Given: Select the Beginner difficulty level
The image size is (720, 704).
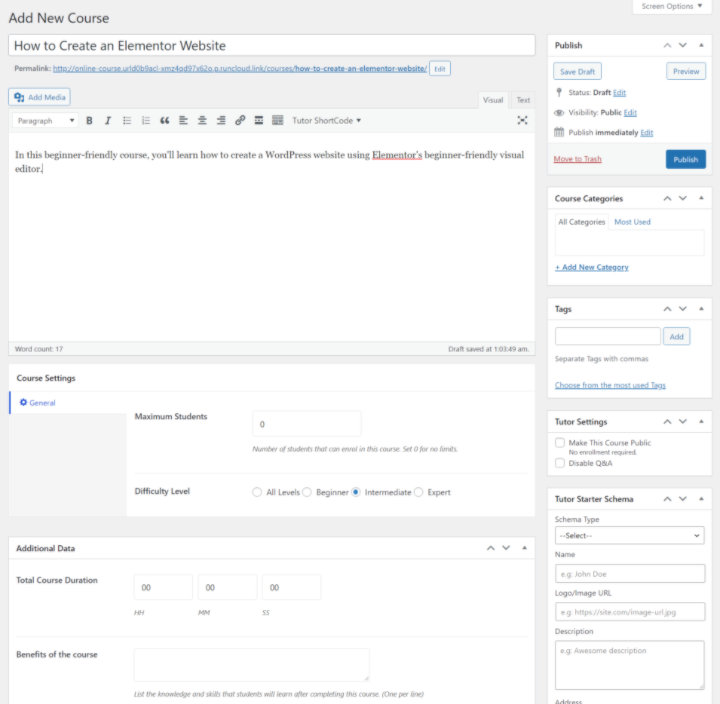Looking at the screenshot, I should [x=307, y=492].
